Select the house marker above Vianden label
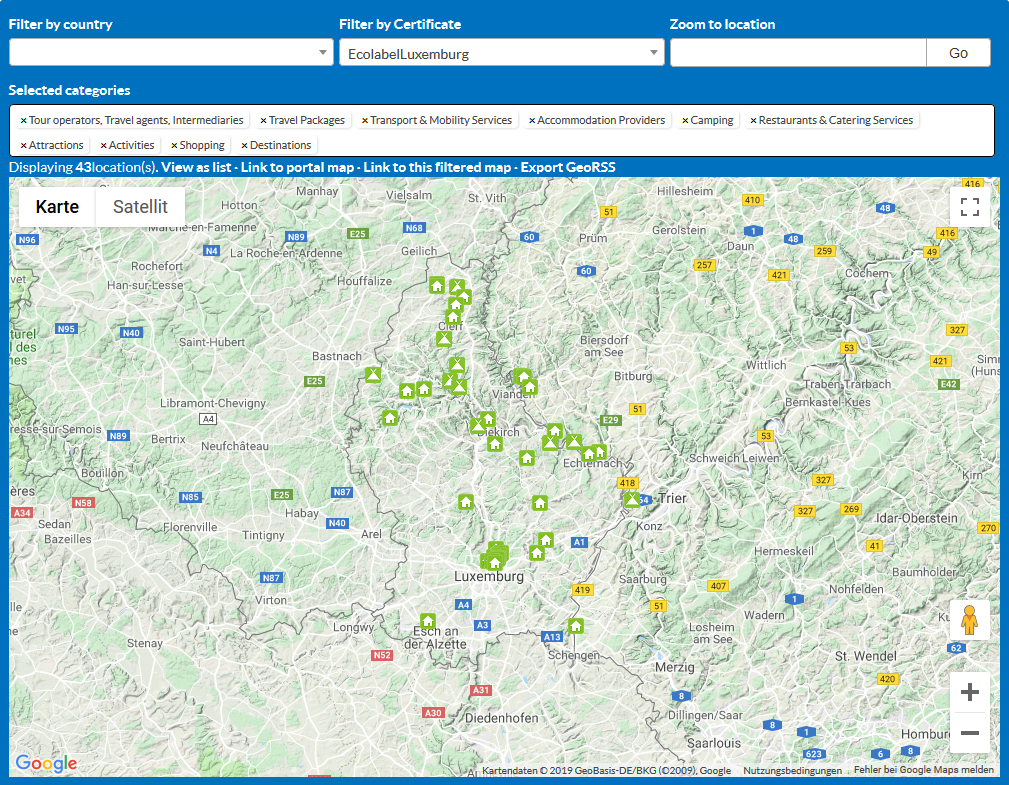The width and height of the screenshot is (1009, 785). click(530, 387)
